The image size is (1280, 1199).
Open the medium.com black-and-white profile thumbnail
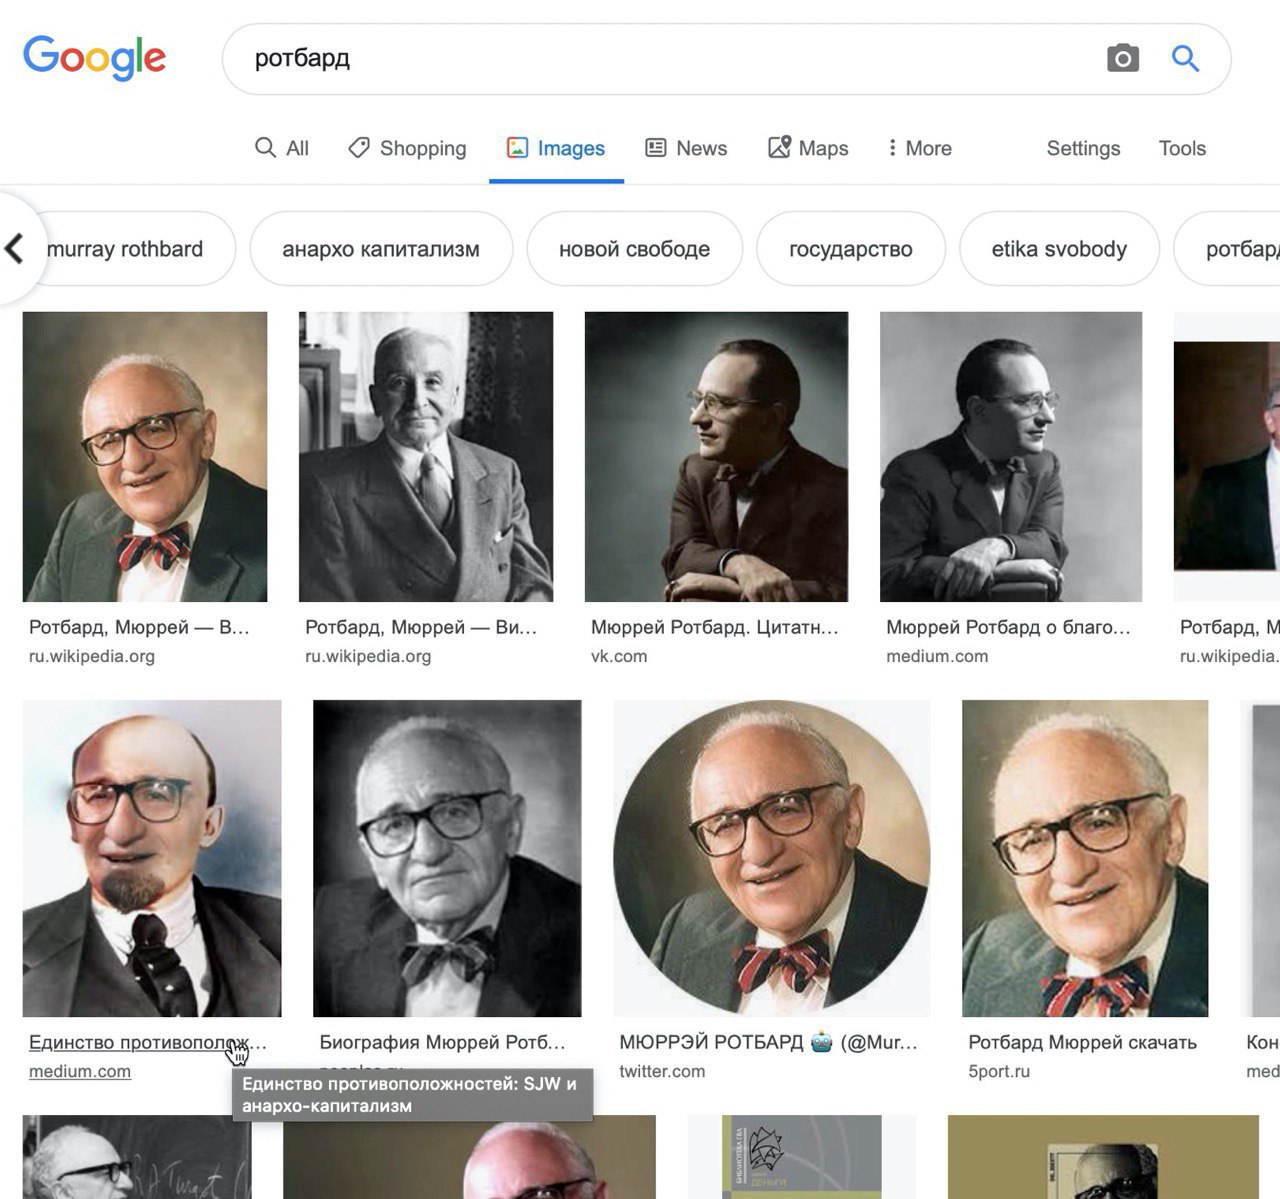coord(1011,457)
